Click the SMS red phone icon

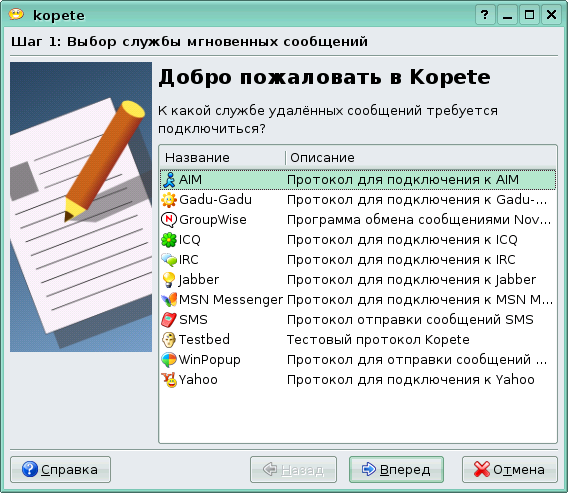169,319
